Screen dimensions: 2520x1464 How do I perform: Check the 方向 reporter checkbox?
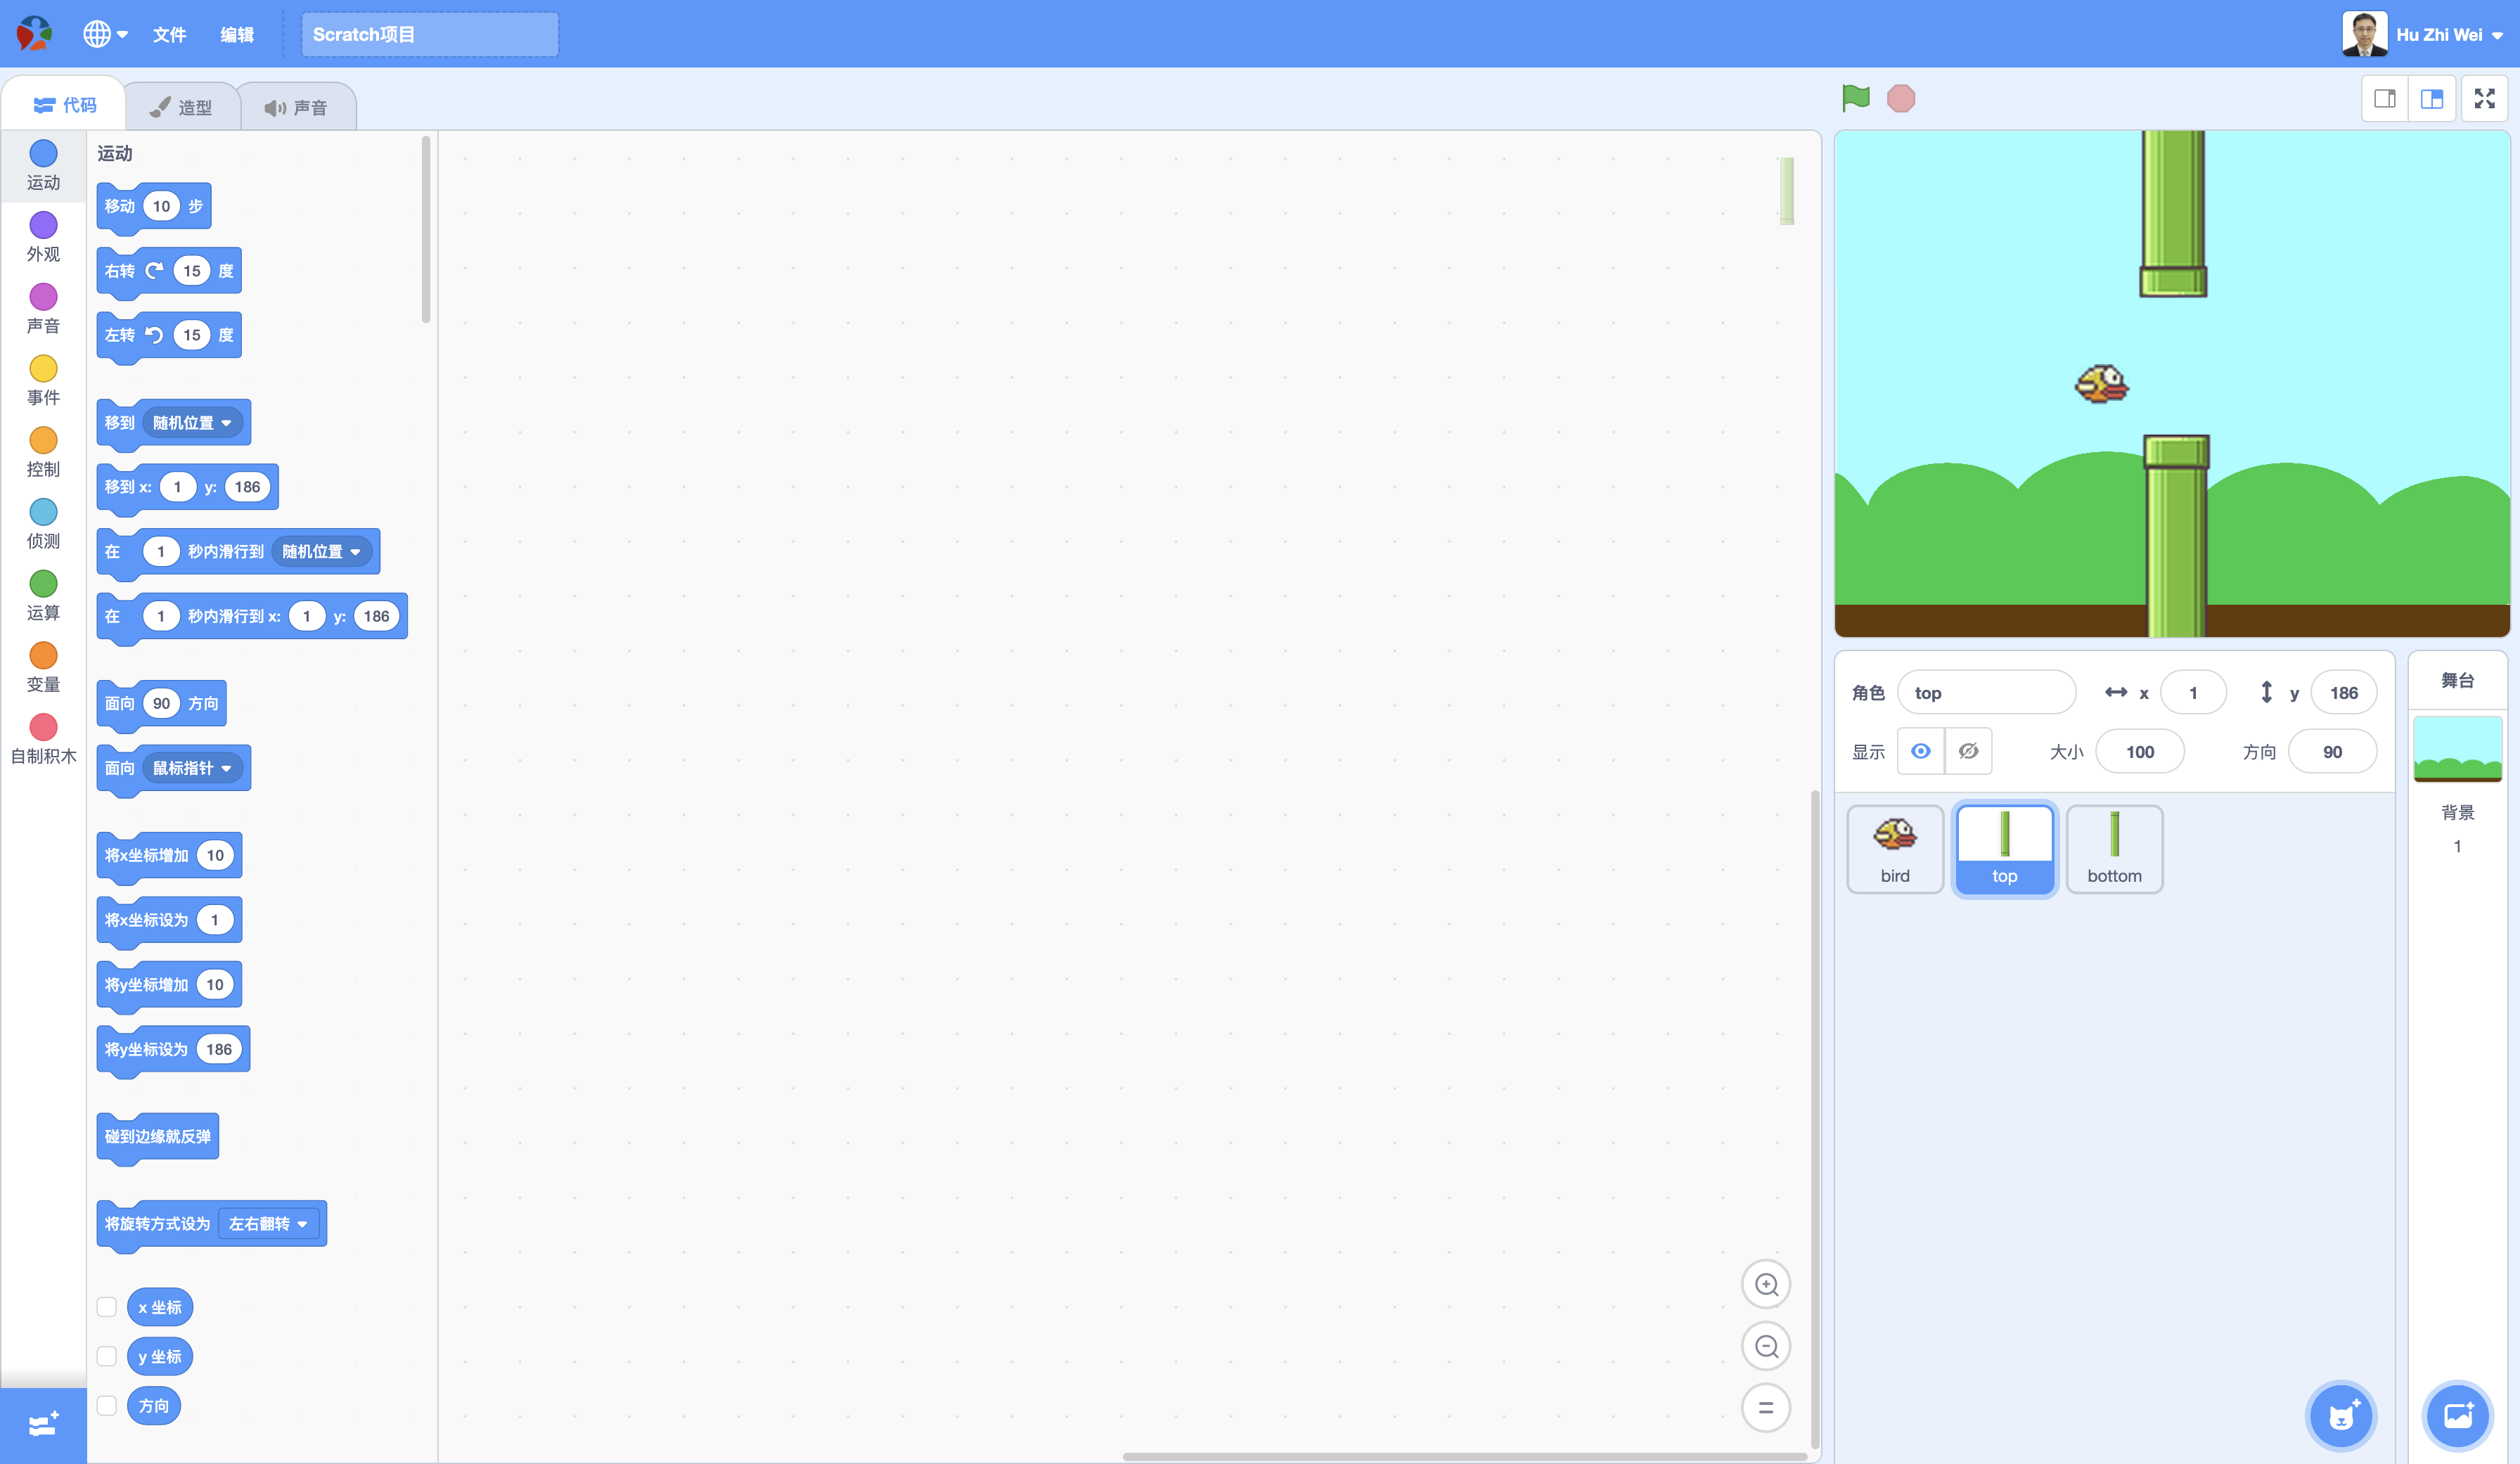107,1405
